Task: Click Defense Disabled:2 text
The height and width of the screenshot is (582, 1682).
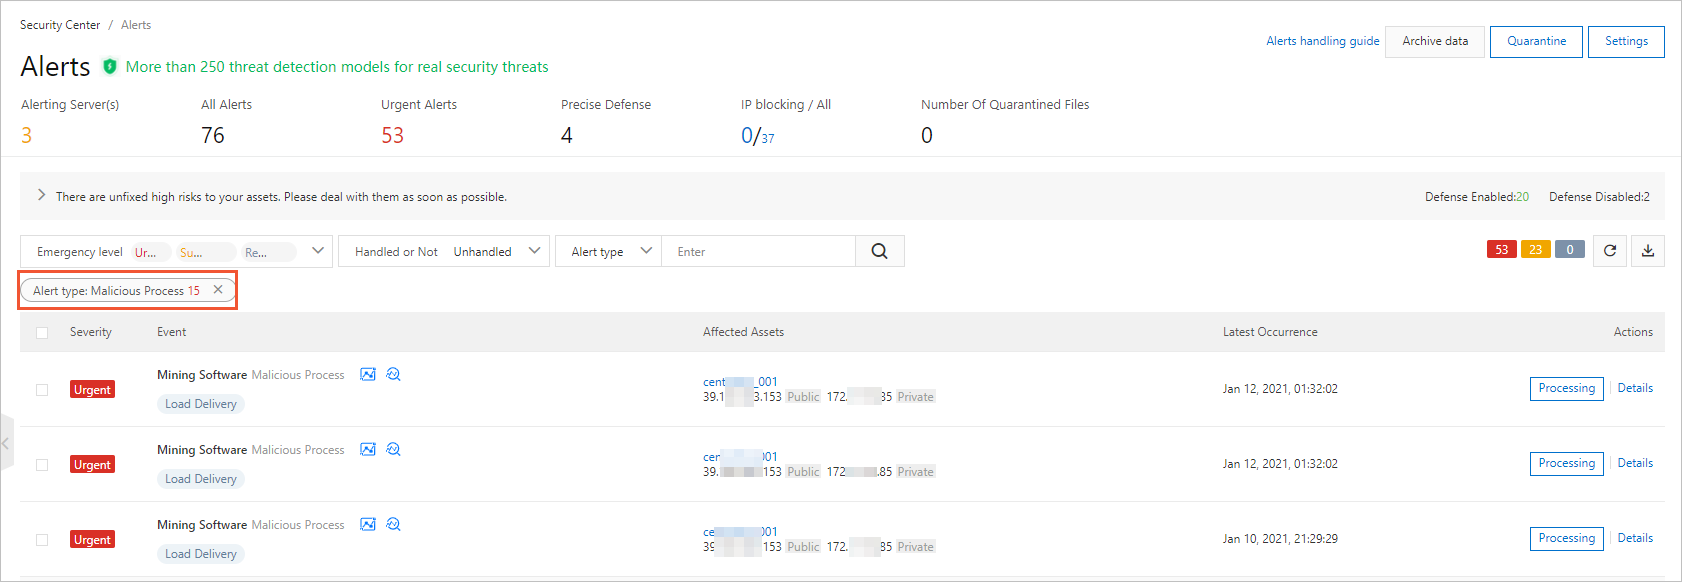Action: (1600, 197)
